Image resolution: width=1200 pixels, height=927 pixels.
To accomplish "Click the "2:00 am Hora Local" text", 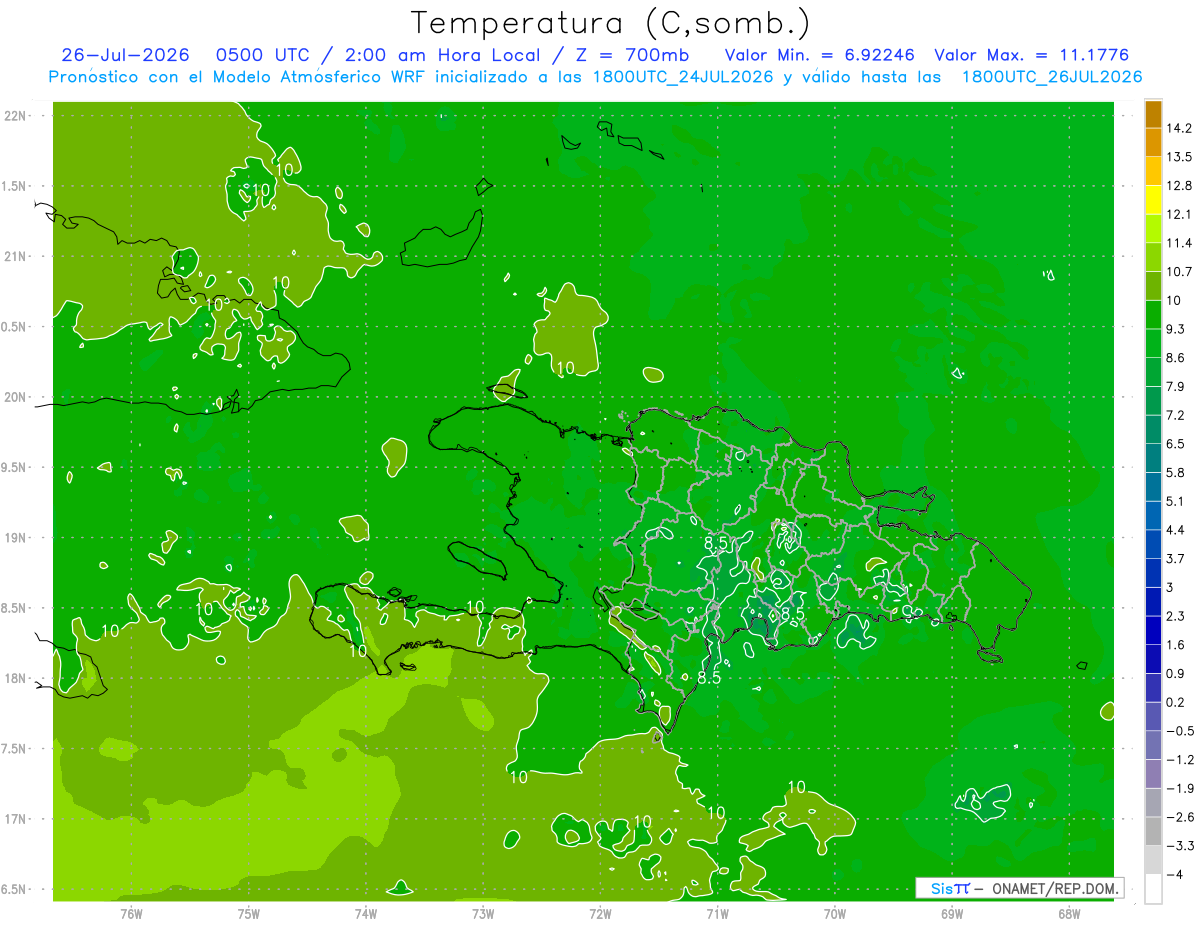I will tap(434, 55).
